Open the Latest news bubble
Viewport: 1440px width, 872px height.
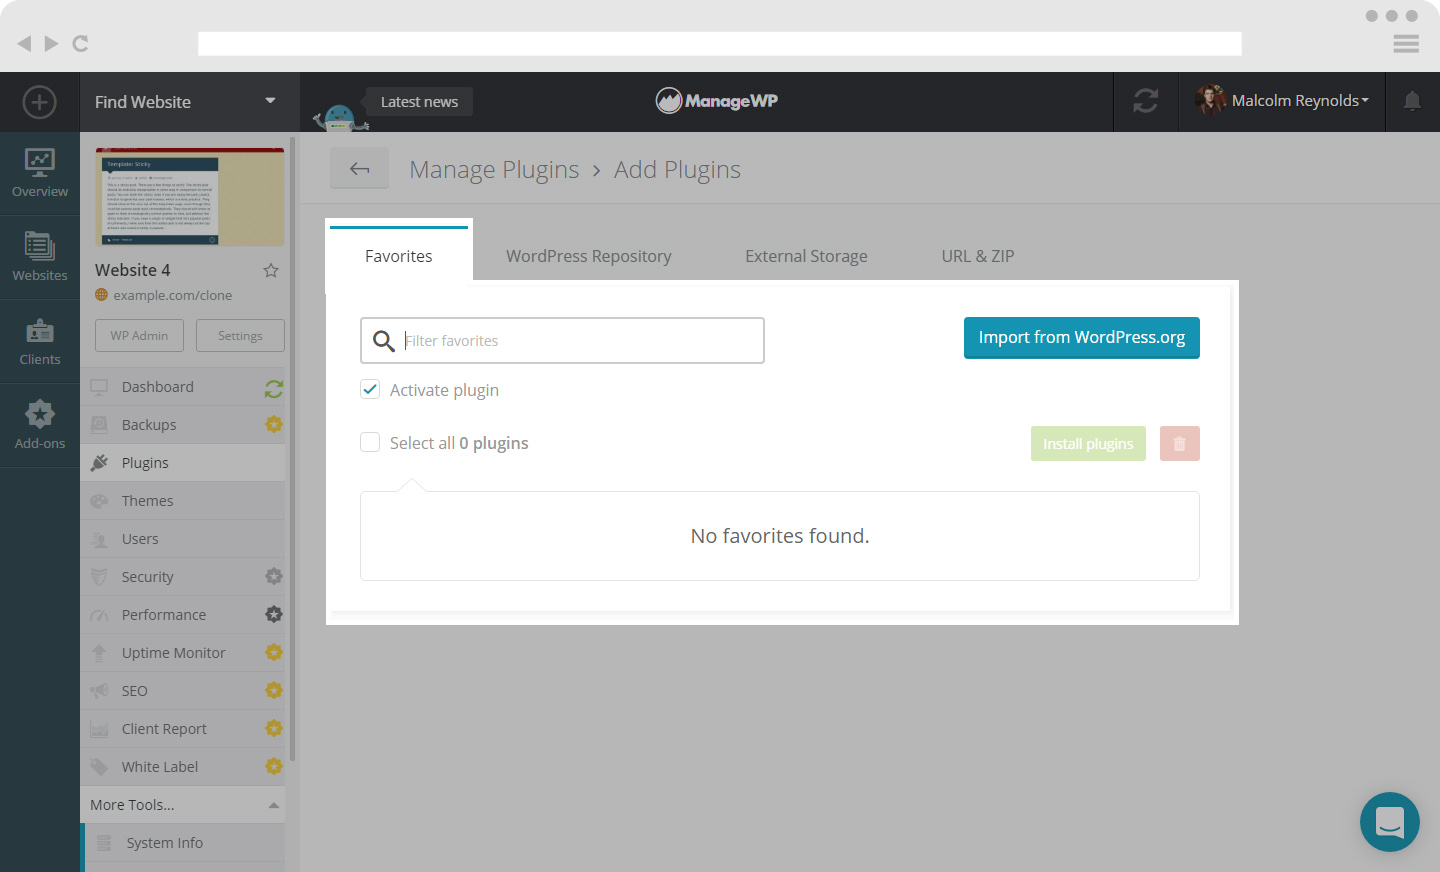point(419,102)
